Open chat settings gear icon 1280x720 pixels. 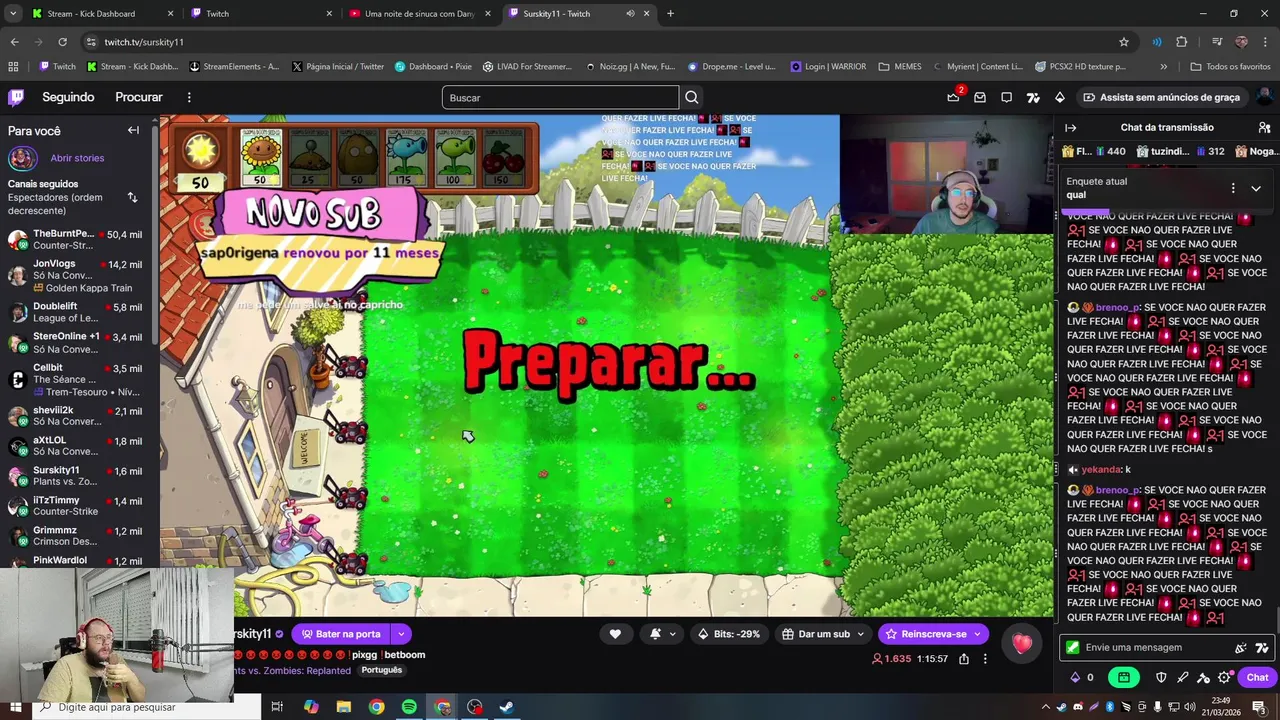tap(1225, 677)
